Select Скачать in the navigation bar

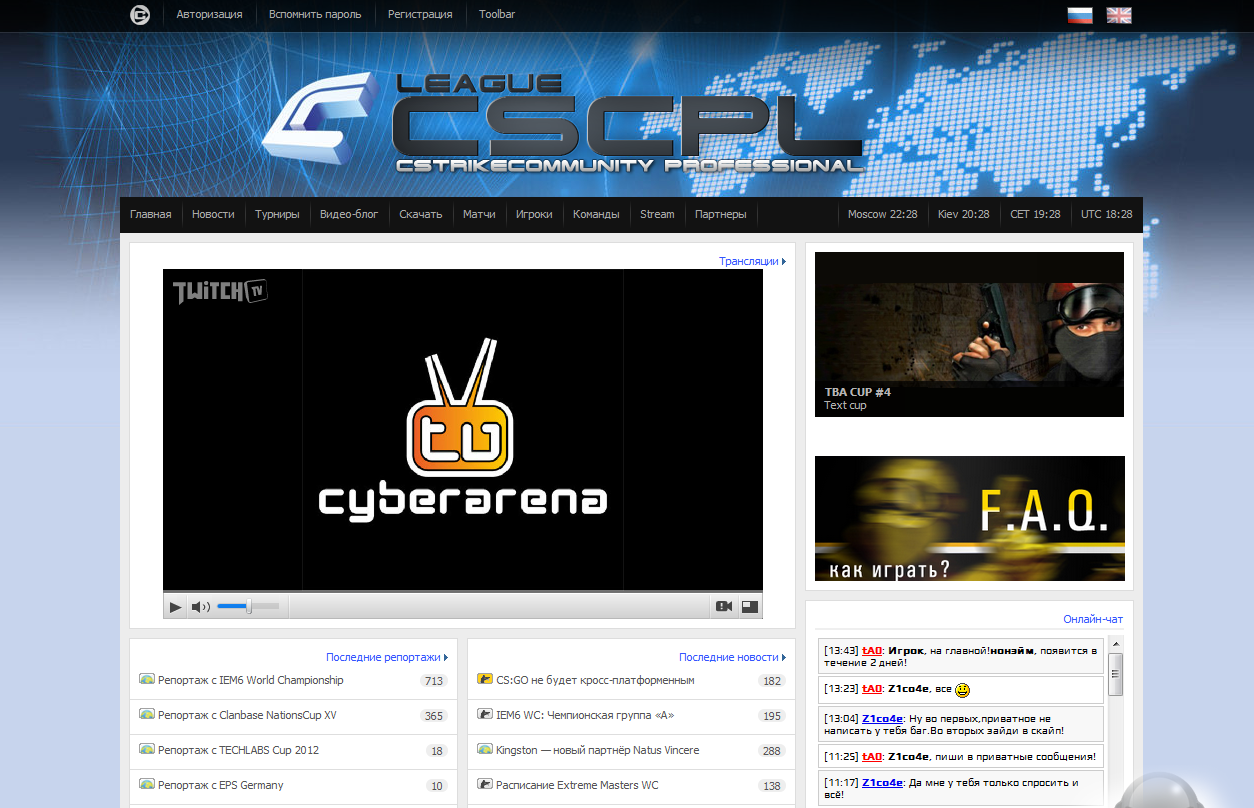pyautogui.click(x=421, y=214)
